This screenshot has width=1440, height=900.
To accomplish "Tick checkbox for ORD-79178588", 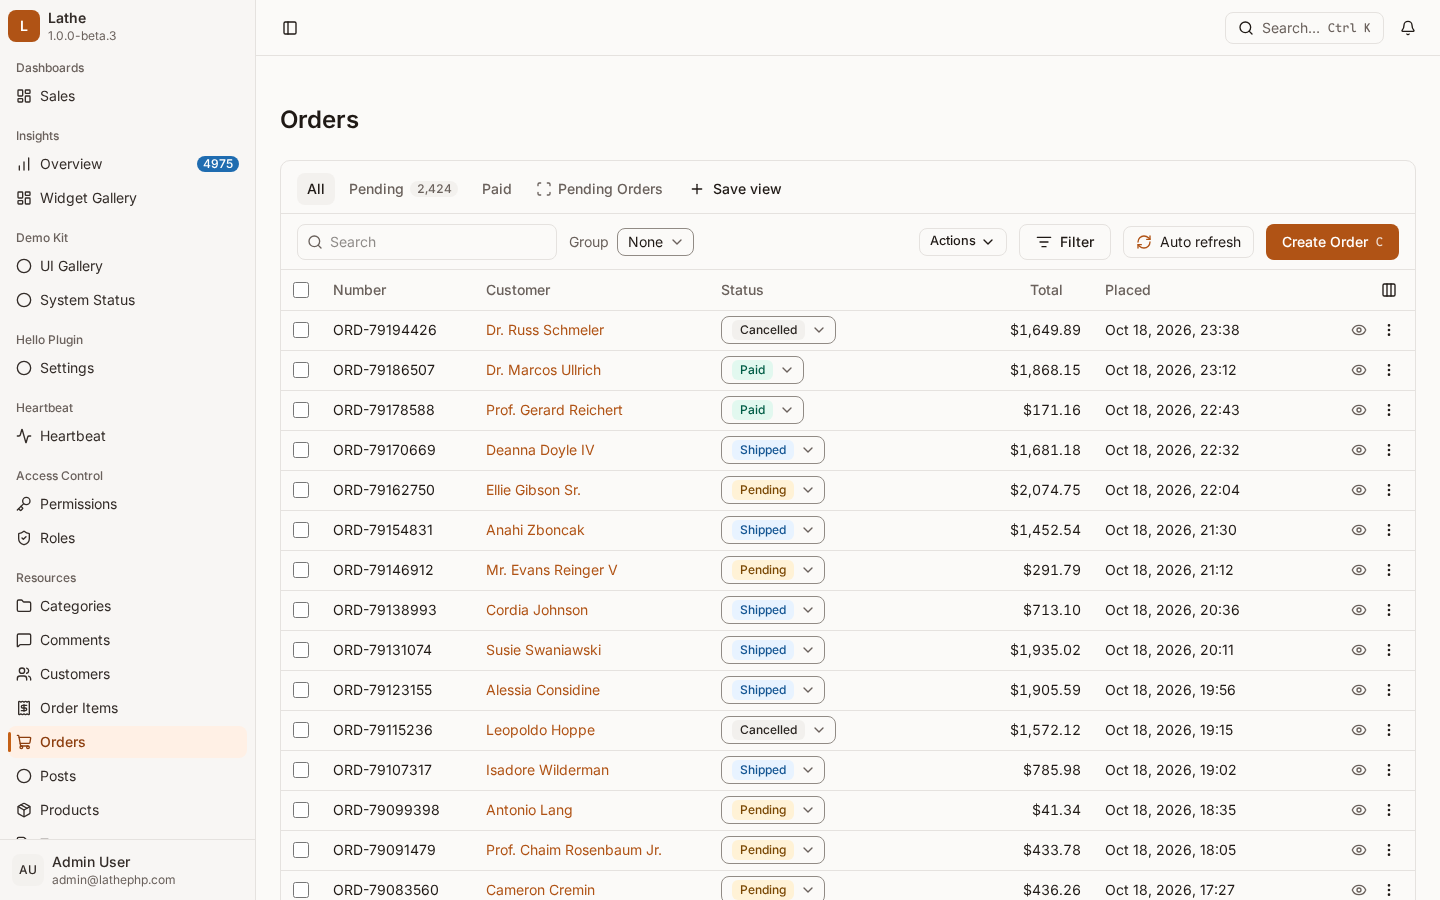I will tap(301, 410).
